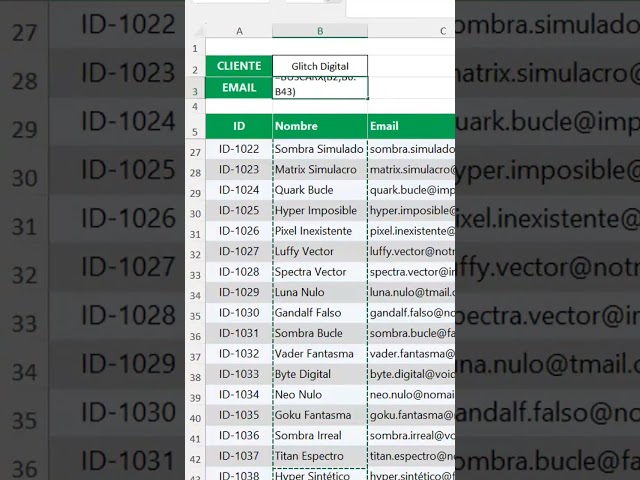Select cell ID-1036
This screenshot has height=480, width=640.
[239, 435]
